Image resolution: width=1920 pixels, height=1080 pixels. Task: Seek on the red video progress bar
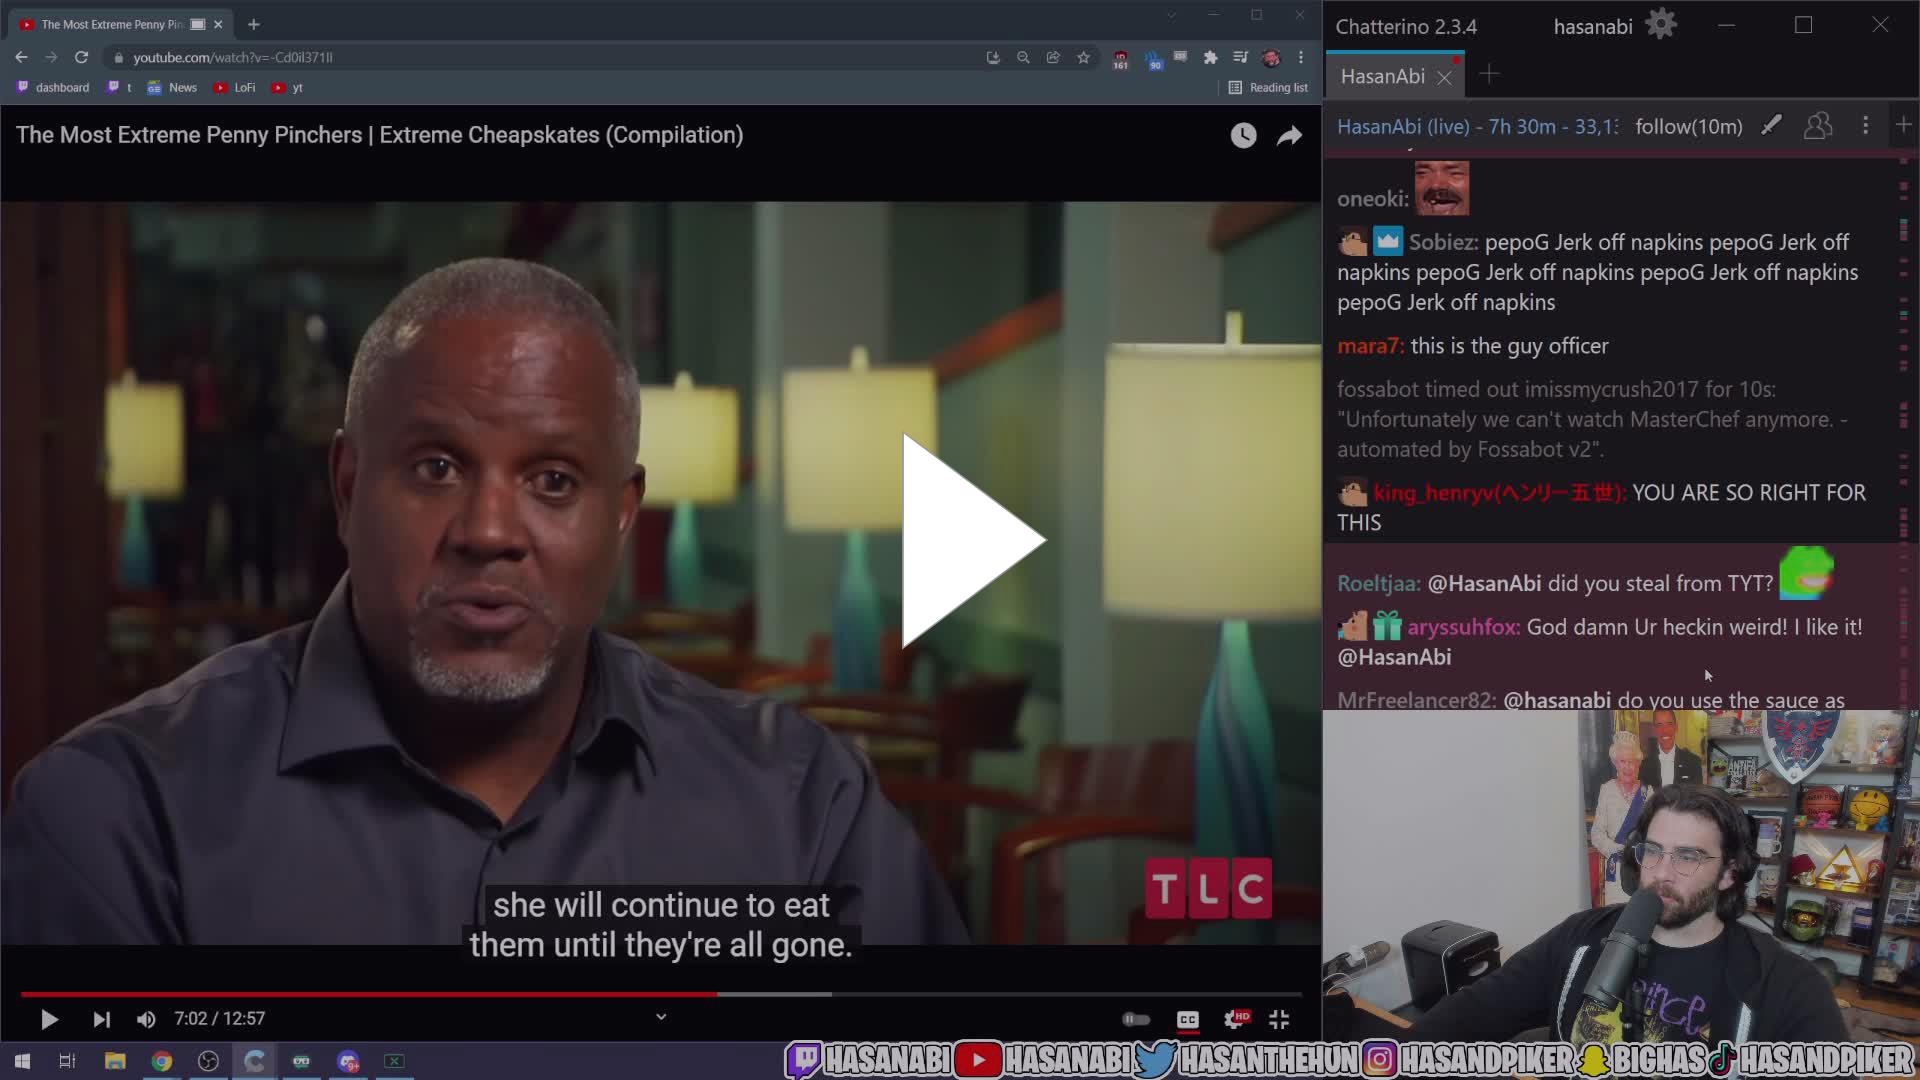pyautogui.click(x=400, y=994)
